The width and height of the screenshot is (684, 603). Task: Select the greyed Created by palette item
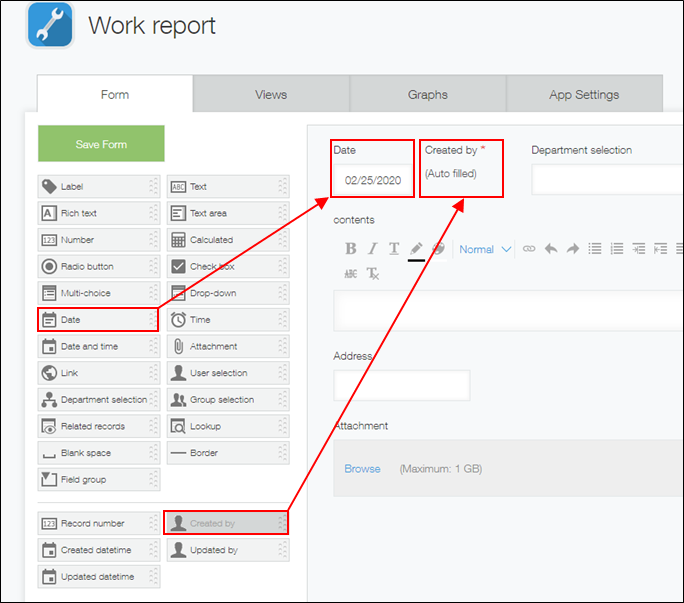tap(226, 523)
